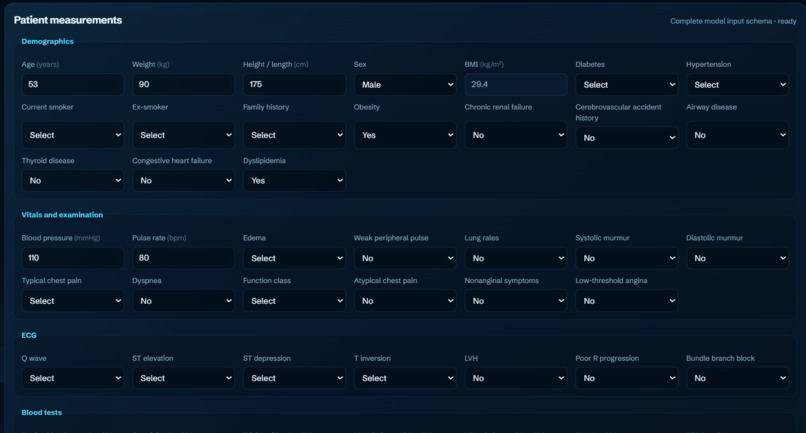Open the Systolic murmur dropdown

pyautogui.click(x=627, y=258)
